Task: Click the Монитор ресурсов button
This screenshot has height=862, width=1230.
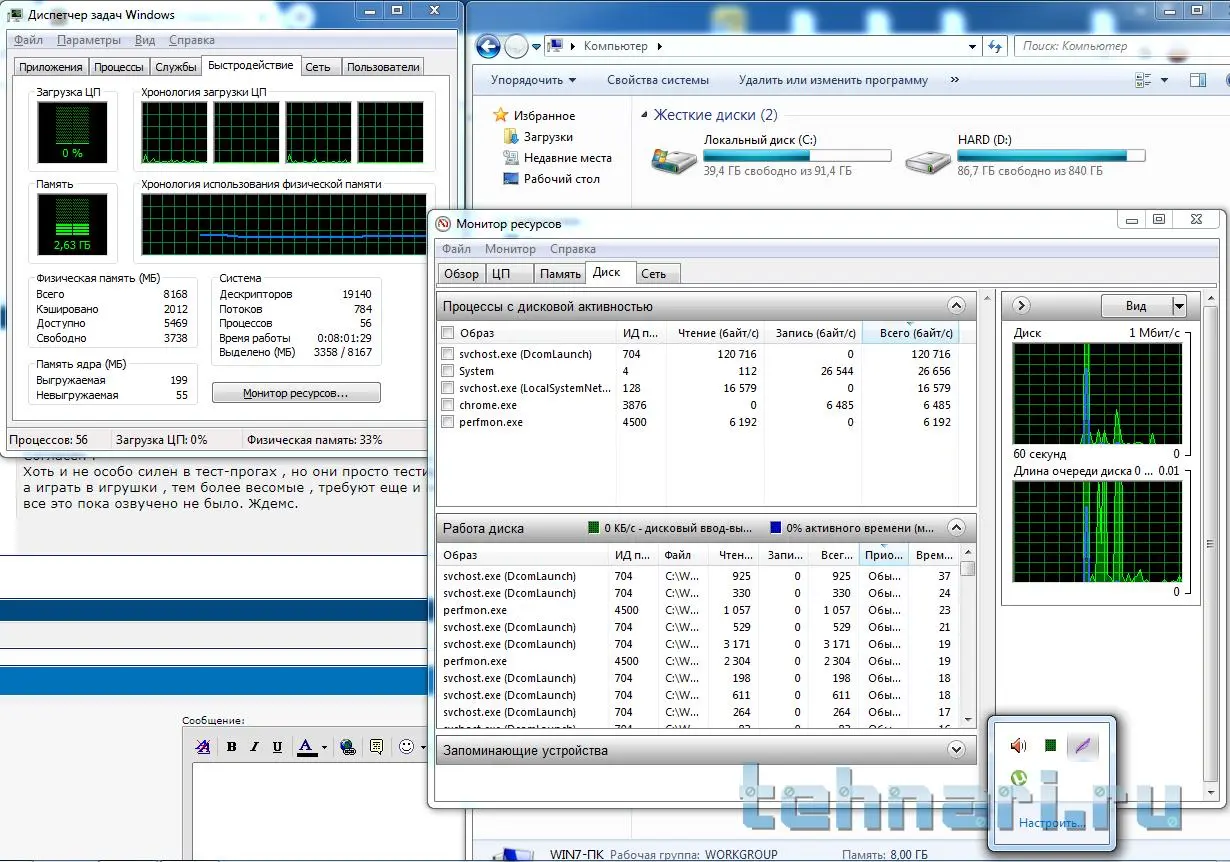Action: (x=296, y=394)
